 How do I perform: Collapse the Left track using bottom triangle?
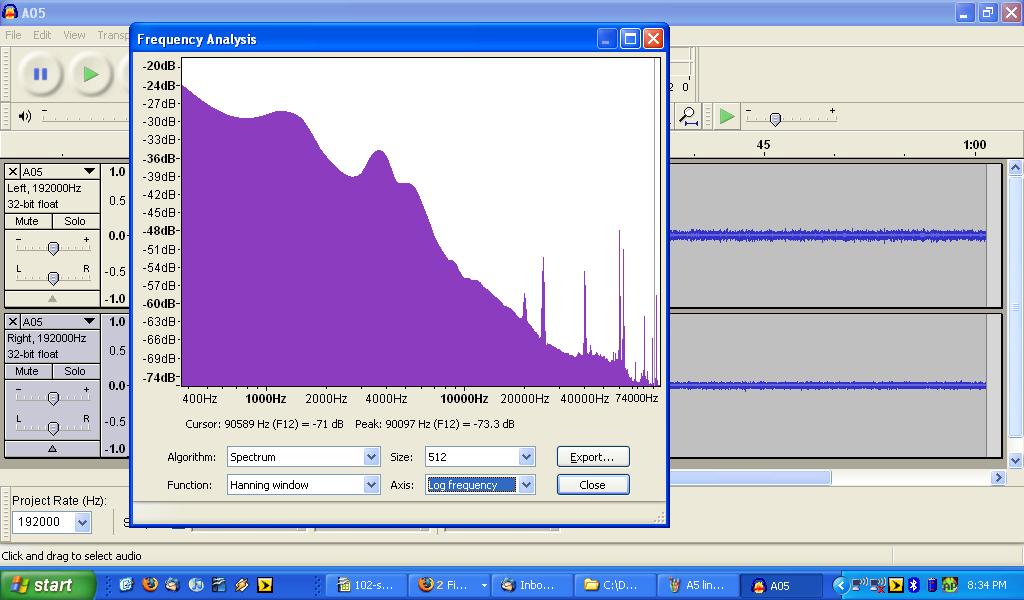[x=53, y=298]
